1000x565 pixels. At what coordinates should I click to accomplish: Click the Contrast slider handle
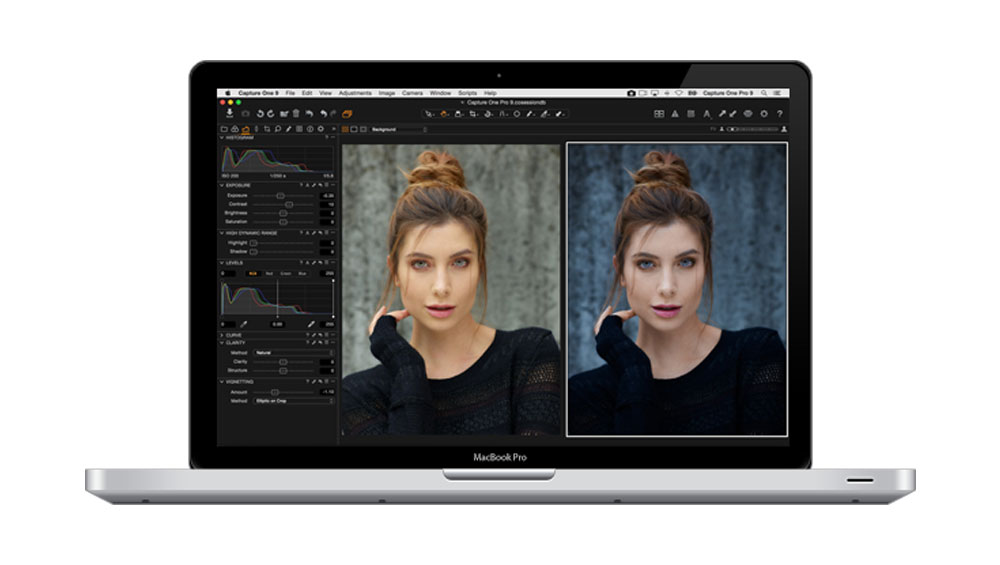pos(289,204)
